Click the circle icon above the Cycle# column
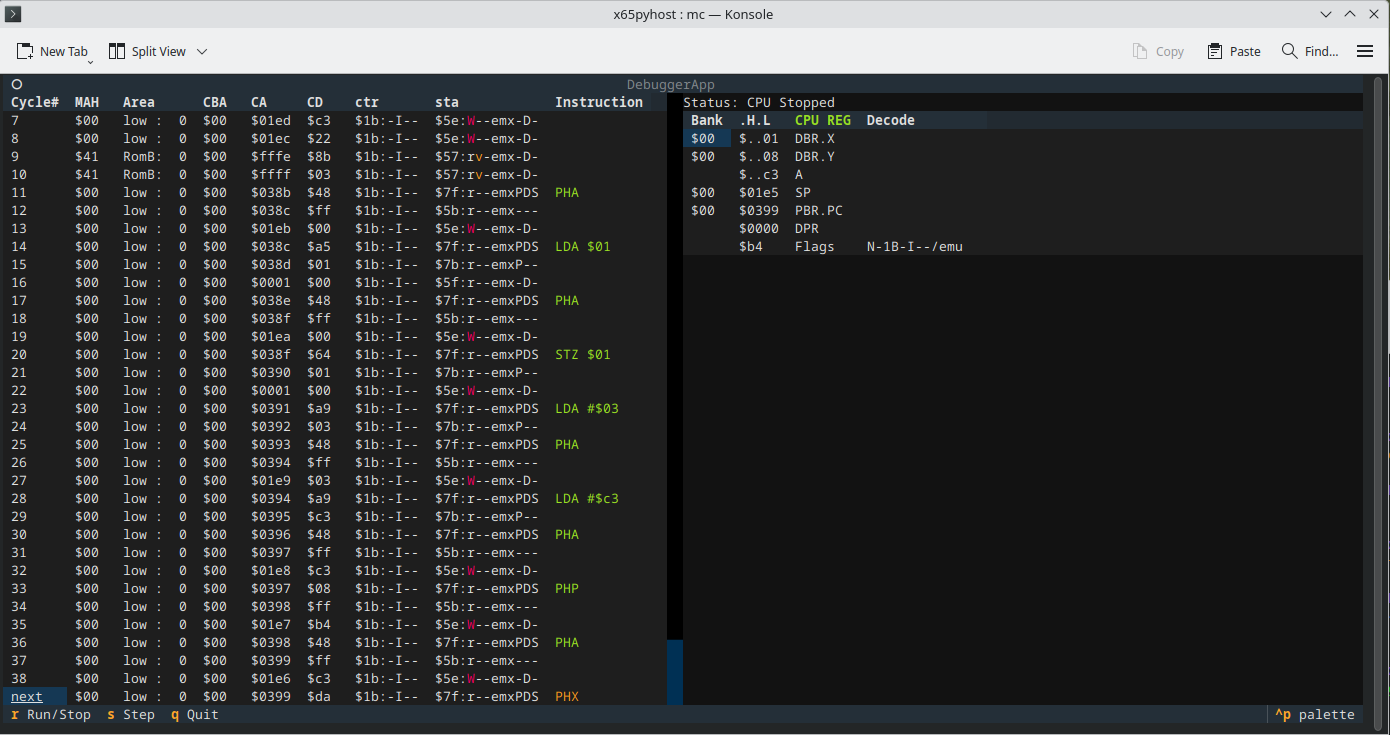The height and width of the screenshot is (735, 1390). coord(17,85)
